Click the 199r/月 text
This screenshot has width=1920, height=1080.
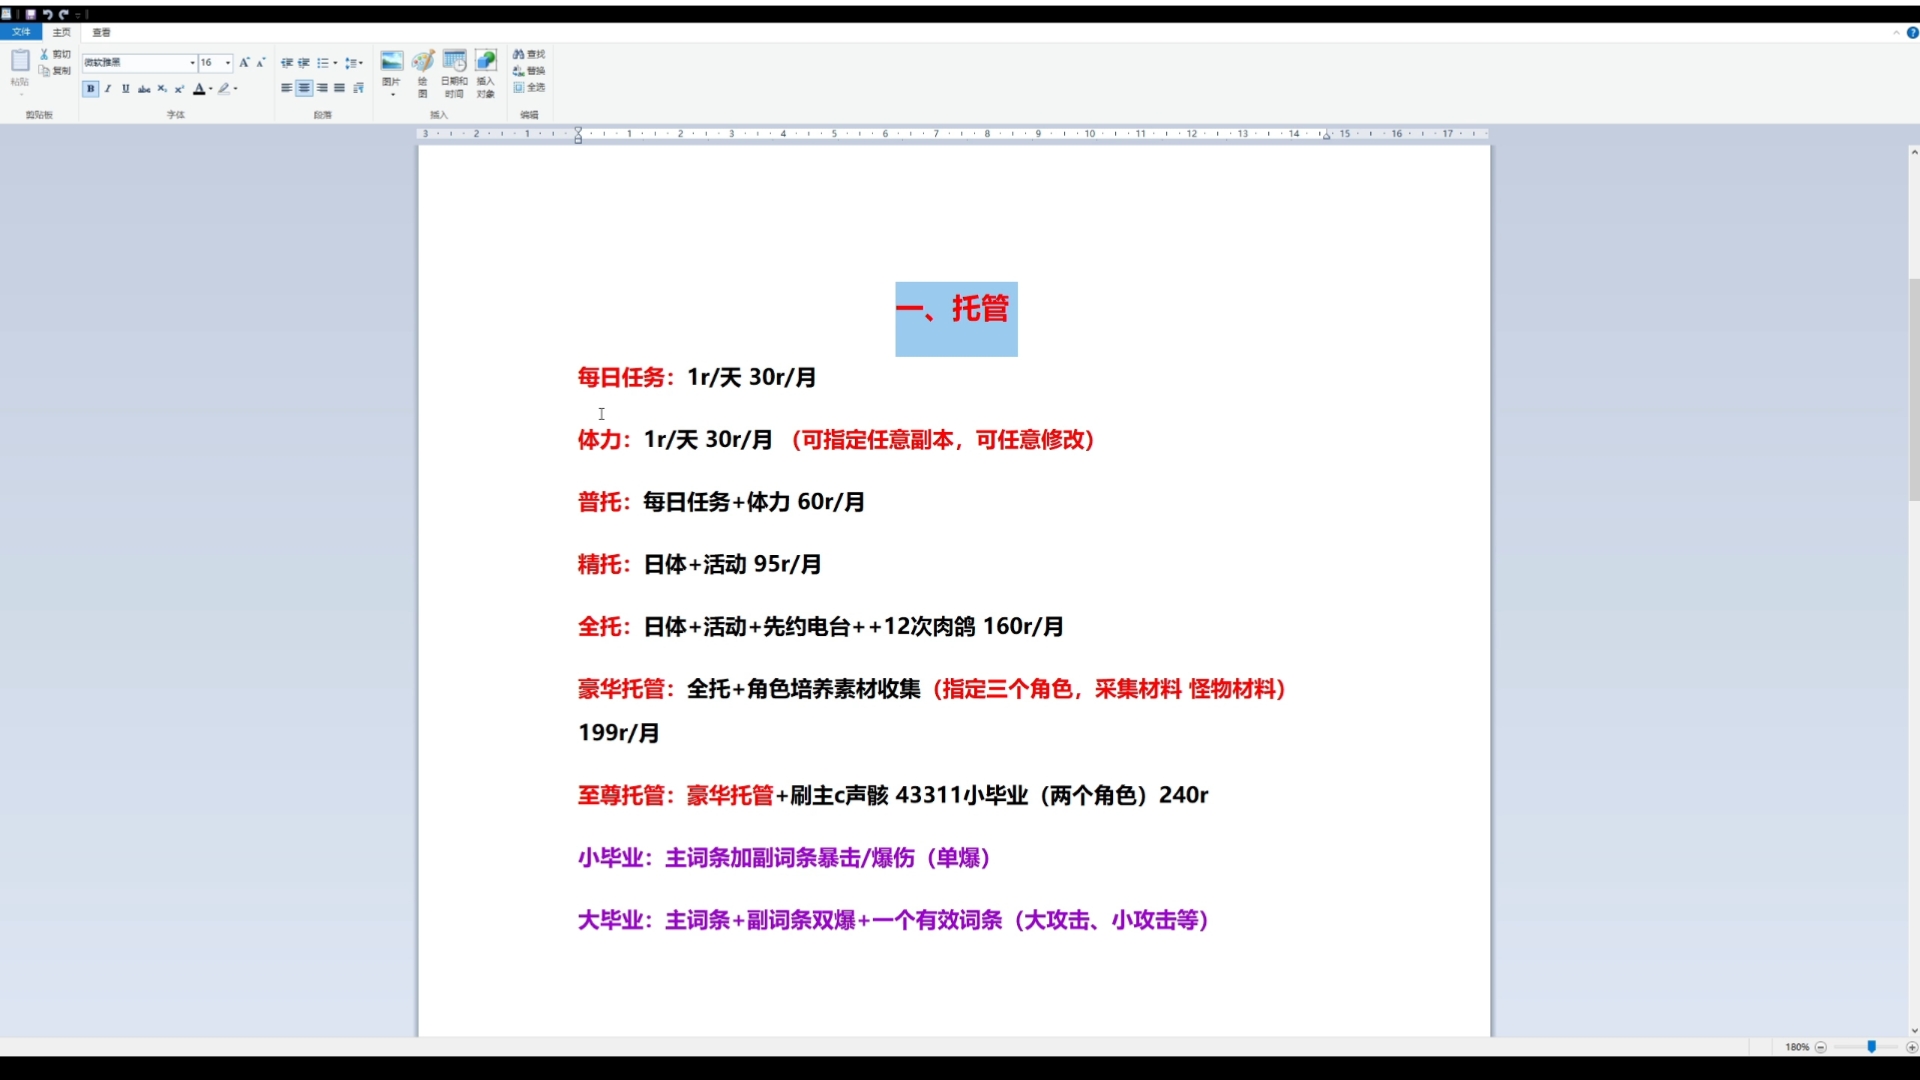(x=619, y=732)
